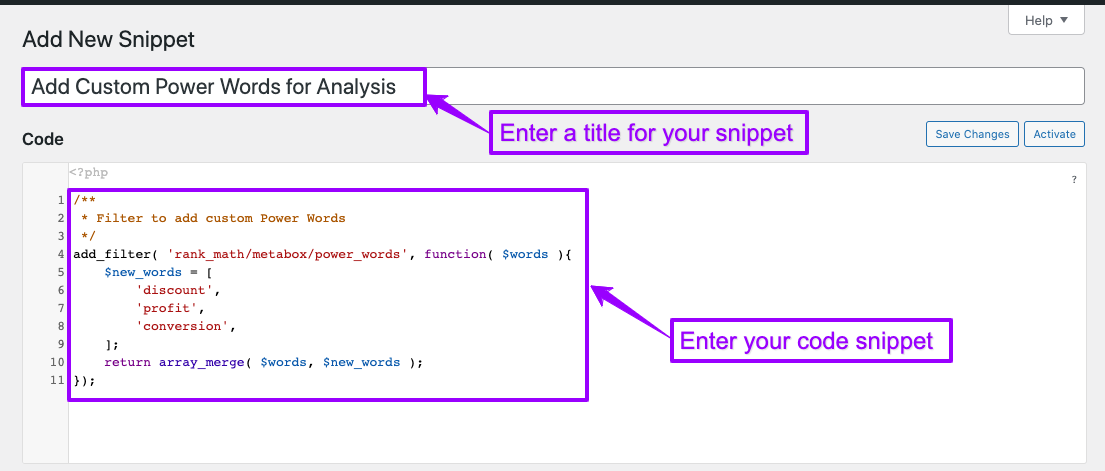
Task: Click line number 4 in the gutter
Action: coord(61,254)
